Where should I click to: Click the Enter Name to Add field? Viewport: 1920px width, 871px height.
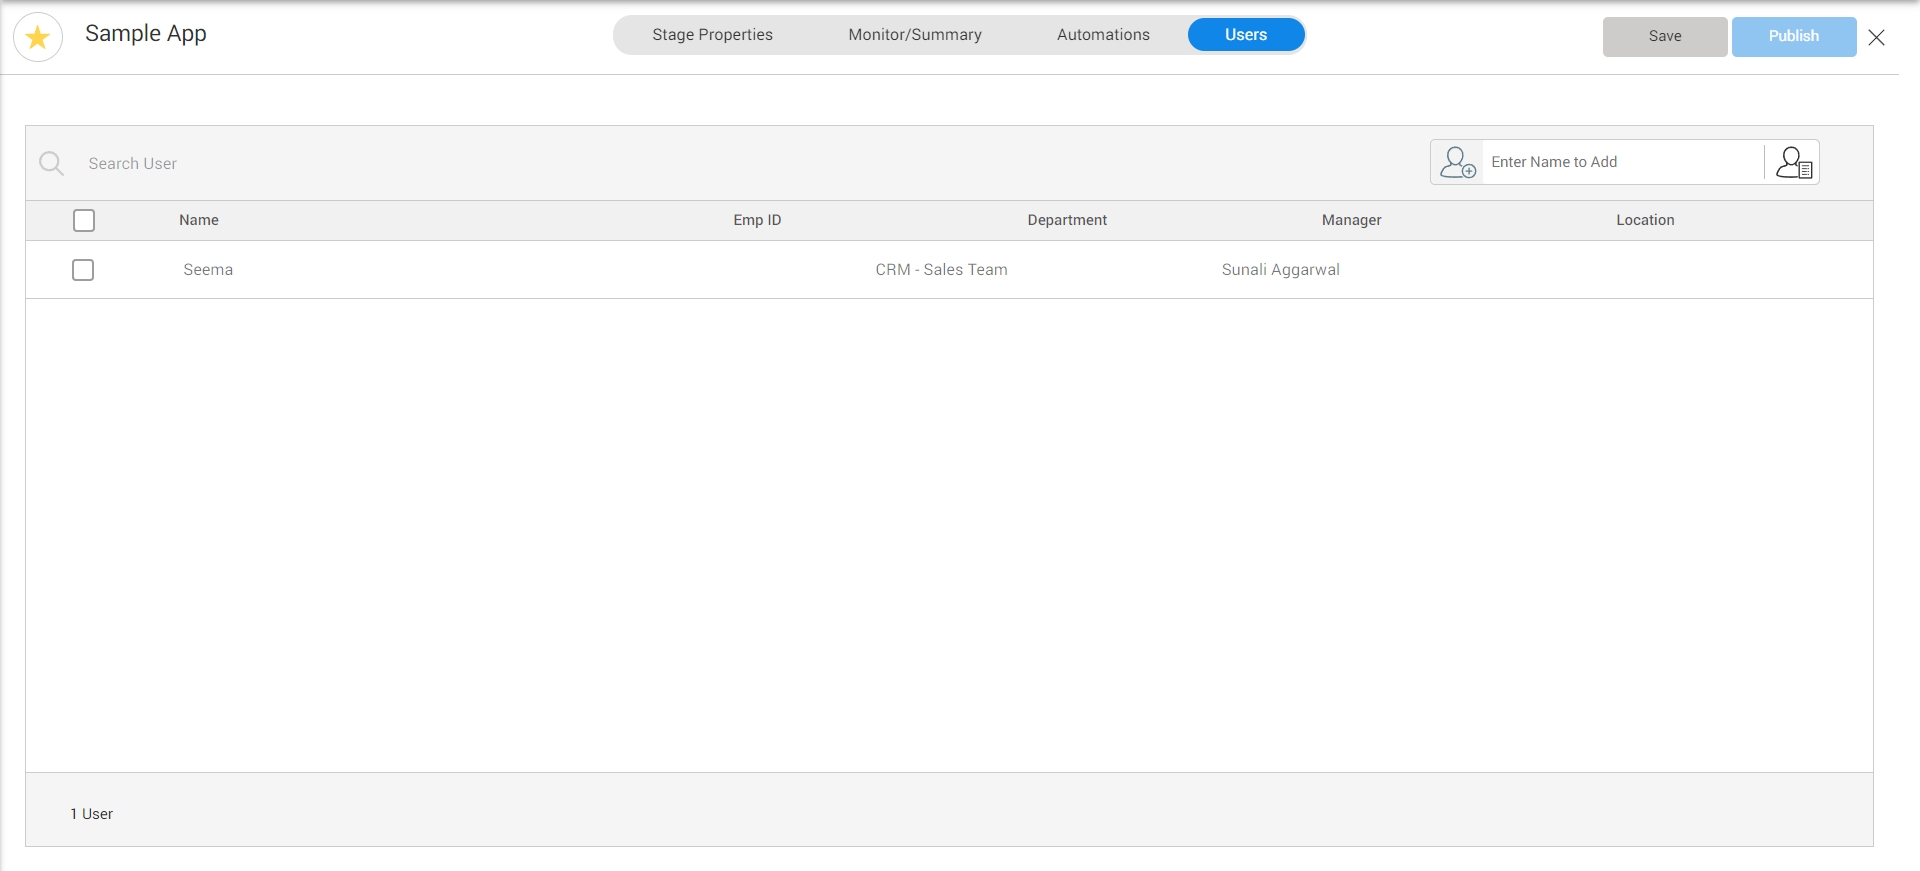click(1620, 162)
